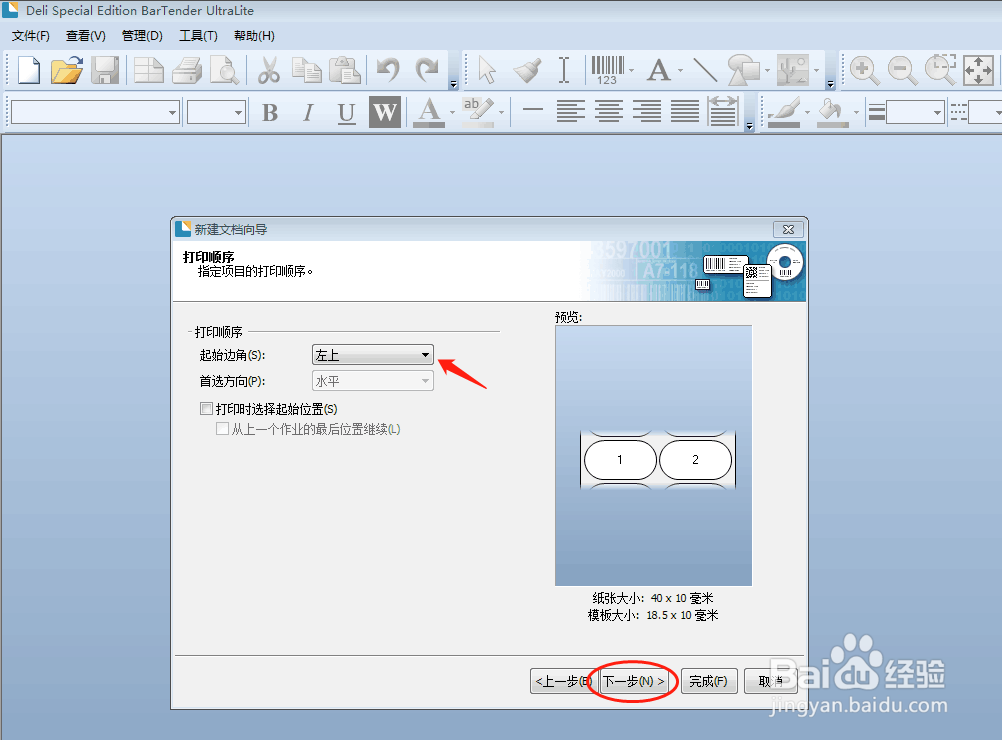Toggle Bold formatting
The image size is (1002, 740).
[x=270, y=113]
